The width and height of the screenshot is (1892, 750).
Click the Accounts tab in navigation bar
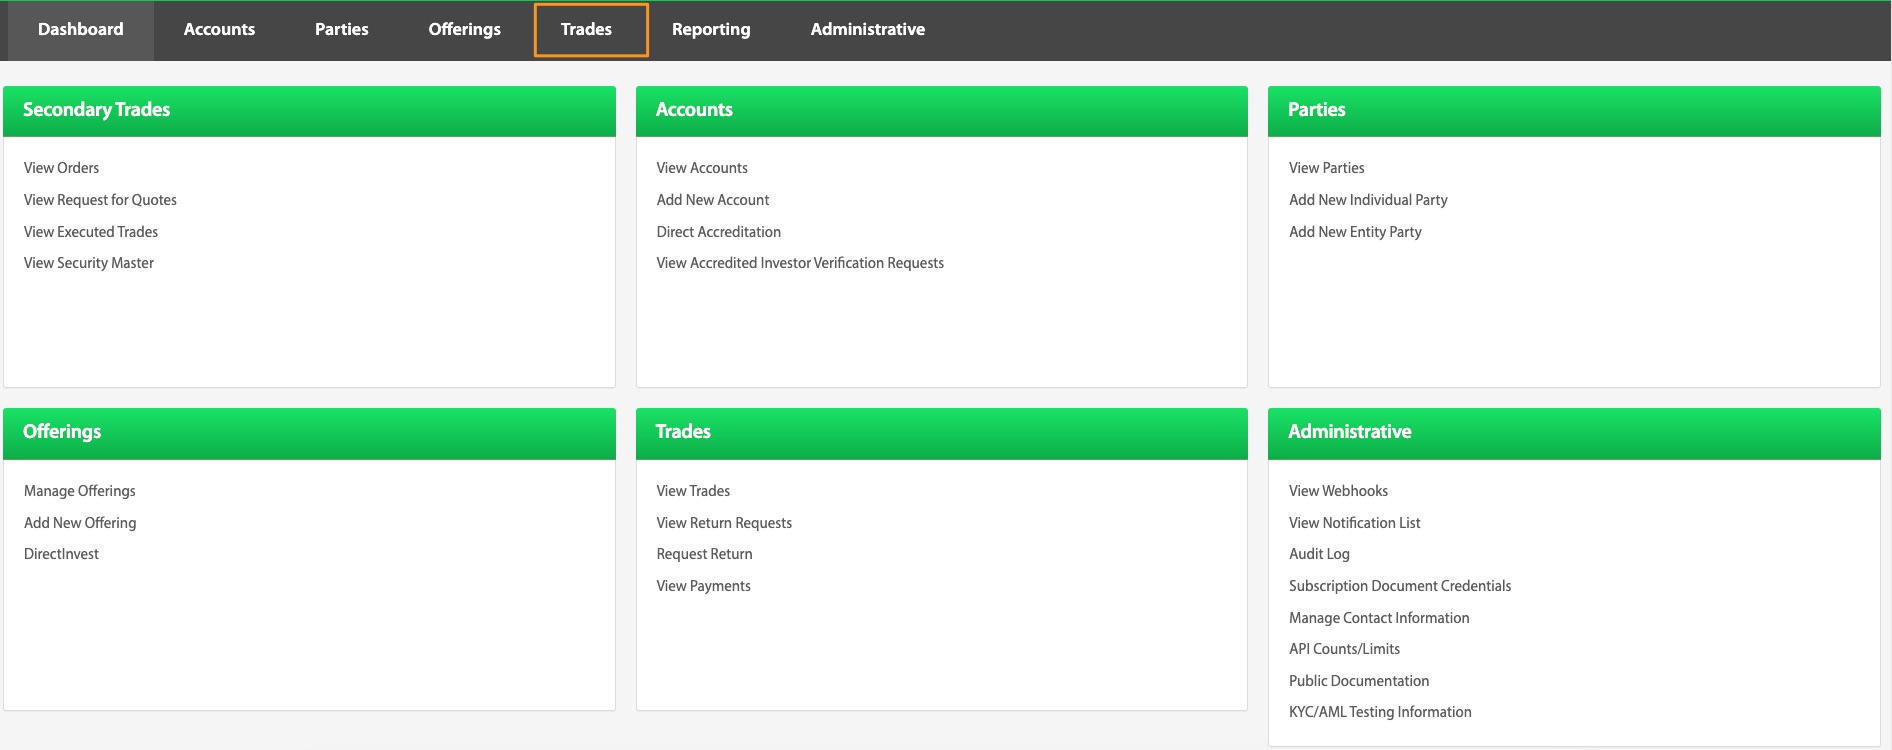pos(219,30)
